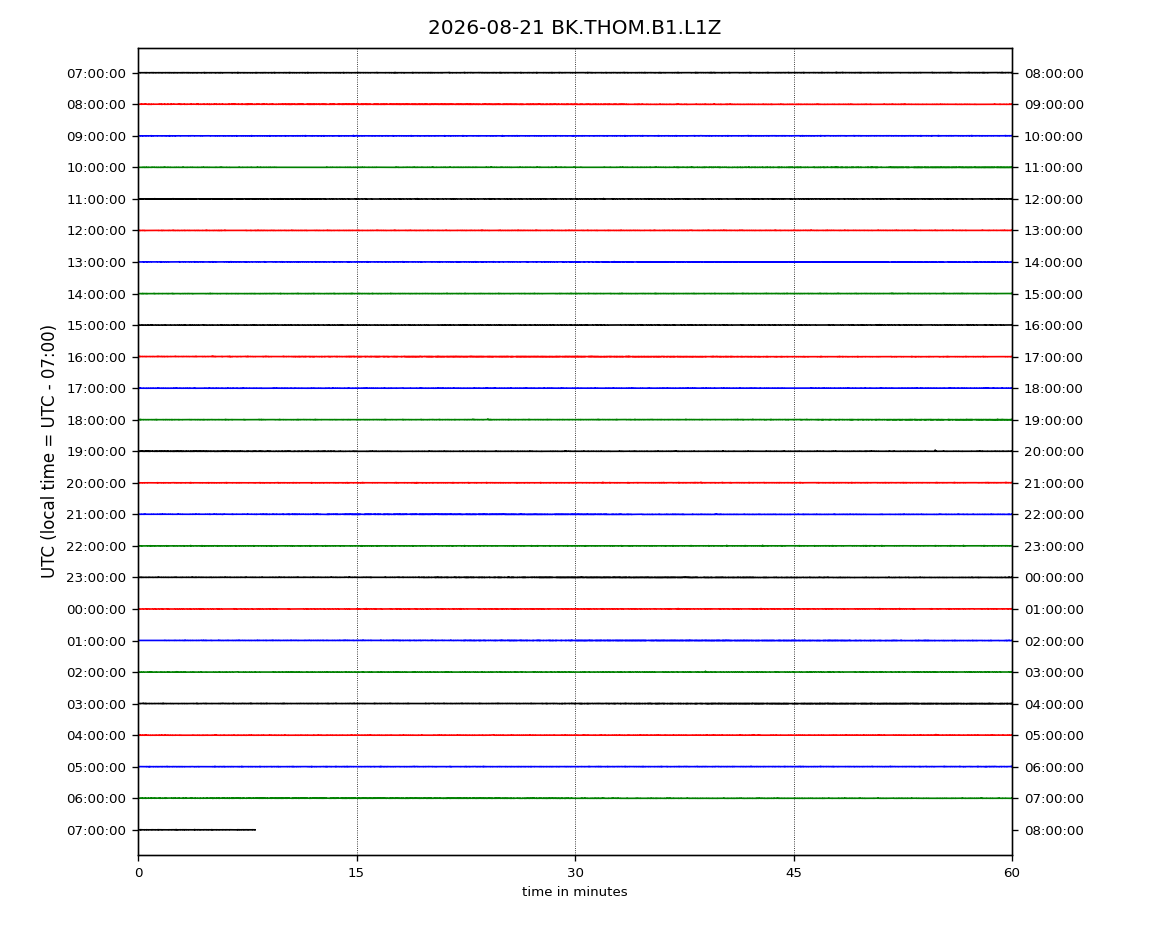Click the short black trace at the bottom 07:00:00
The height and width of the screenshot is (950, 1150).
pos(197,830)
